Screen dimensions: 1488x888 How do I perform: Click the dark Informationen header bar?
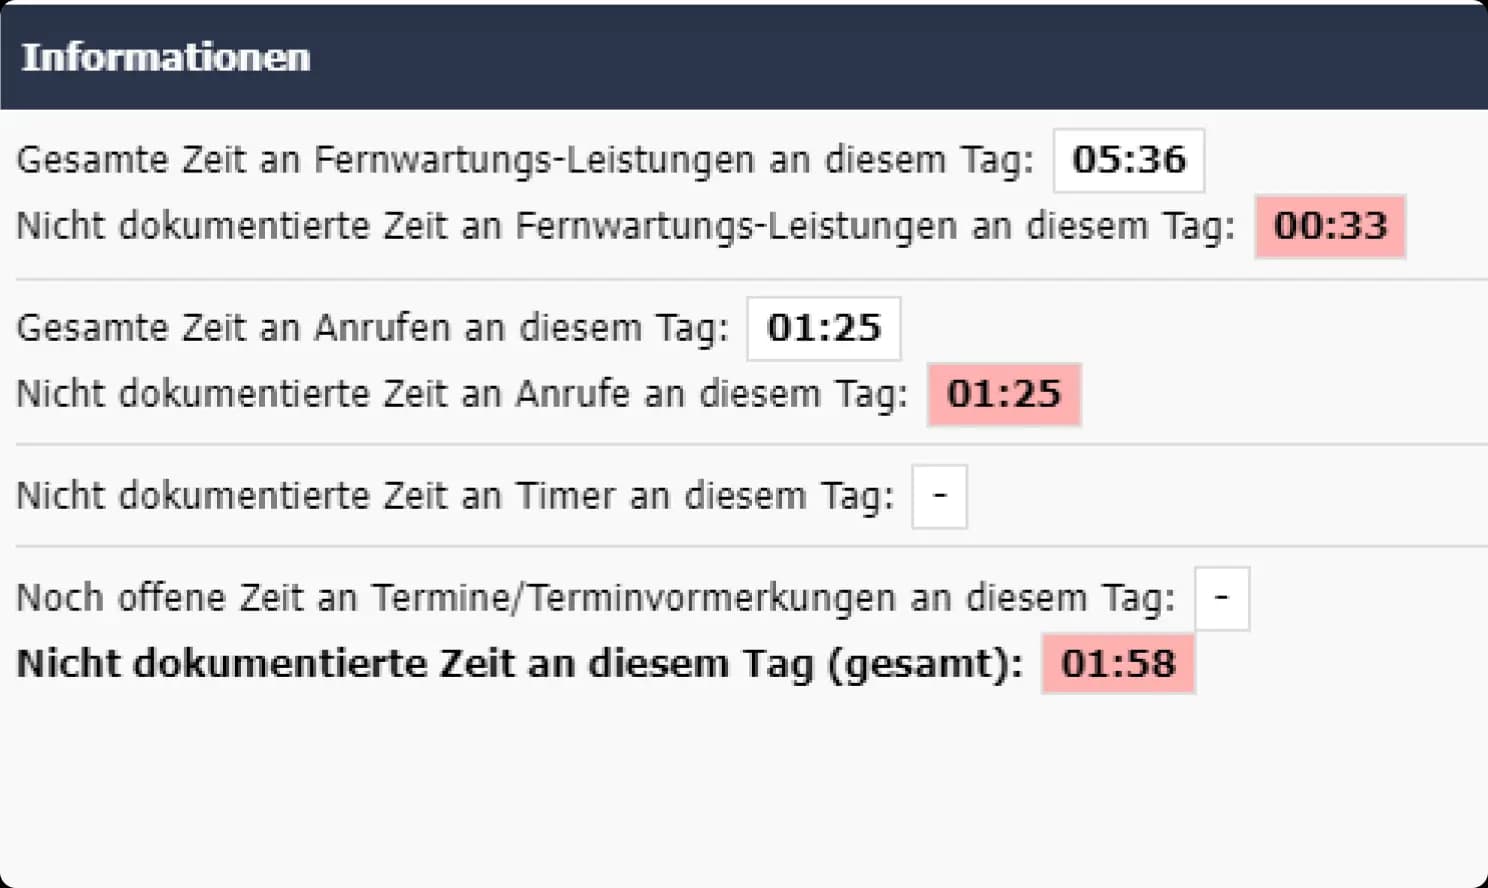click(744, 57)
